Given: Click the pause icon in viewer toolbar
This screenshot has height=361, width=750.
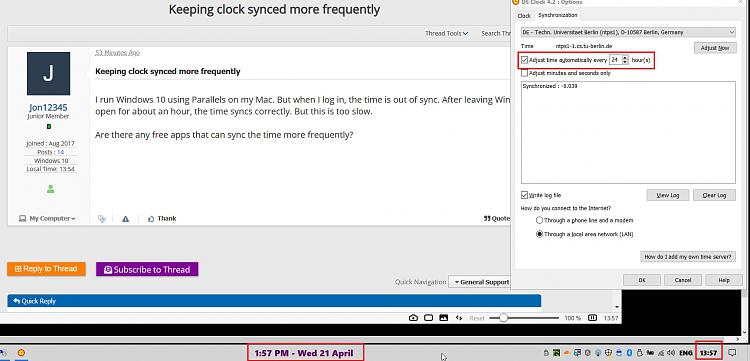Looking at the screenshot, I should [592, 317].
